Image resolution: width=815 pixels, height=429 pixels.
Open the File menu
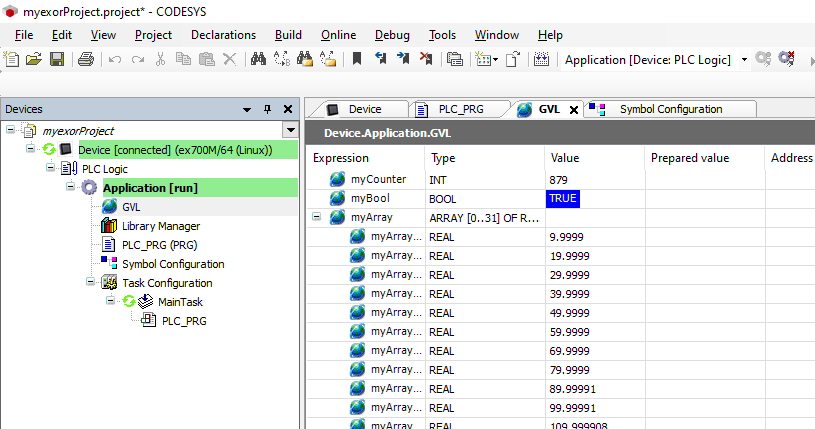pos(24,35)
